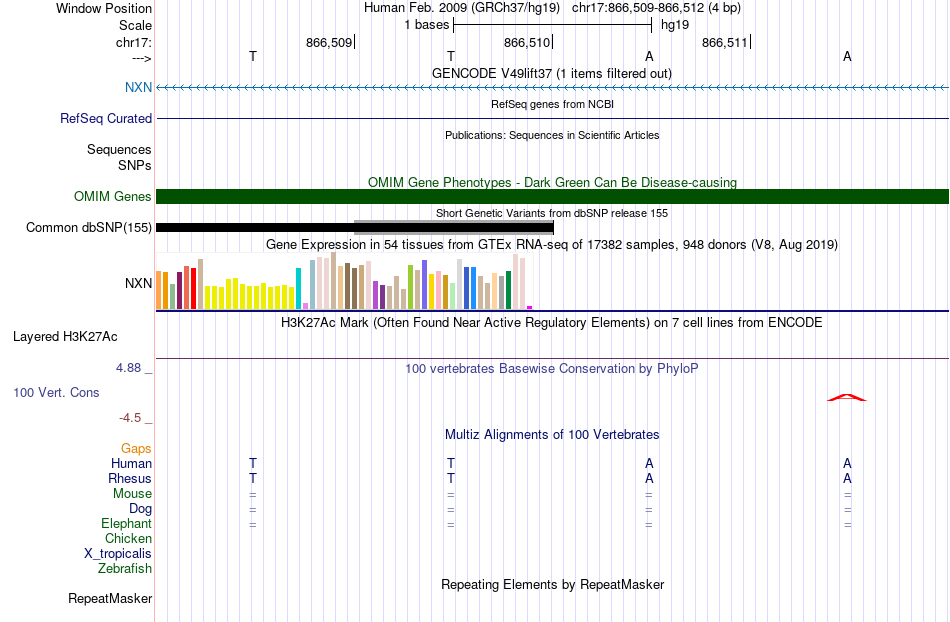This screenshot has height=622, width=950.
Task: Open 100 vertebrates Basewise Conservation by PhyloP title
Action: (552, 368)
